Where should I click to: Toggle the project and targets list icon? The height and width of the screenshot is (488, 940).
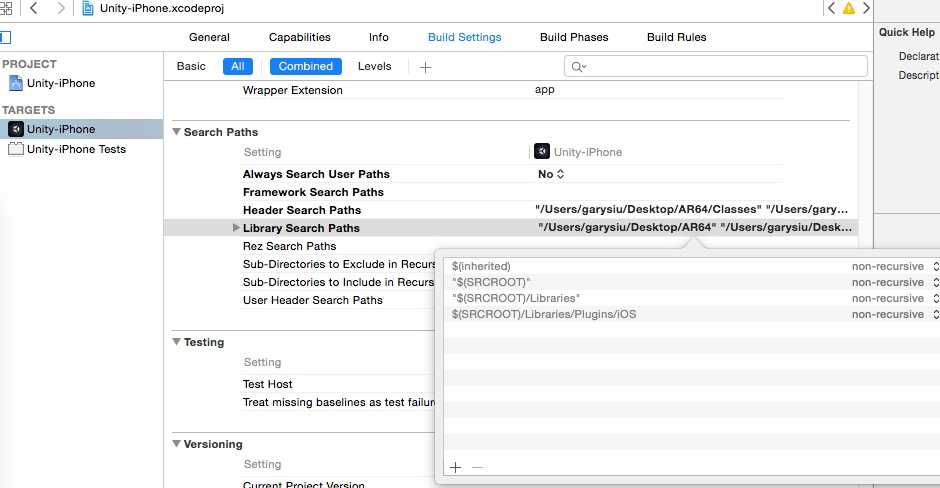pos(5,37)
